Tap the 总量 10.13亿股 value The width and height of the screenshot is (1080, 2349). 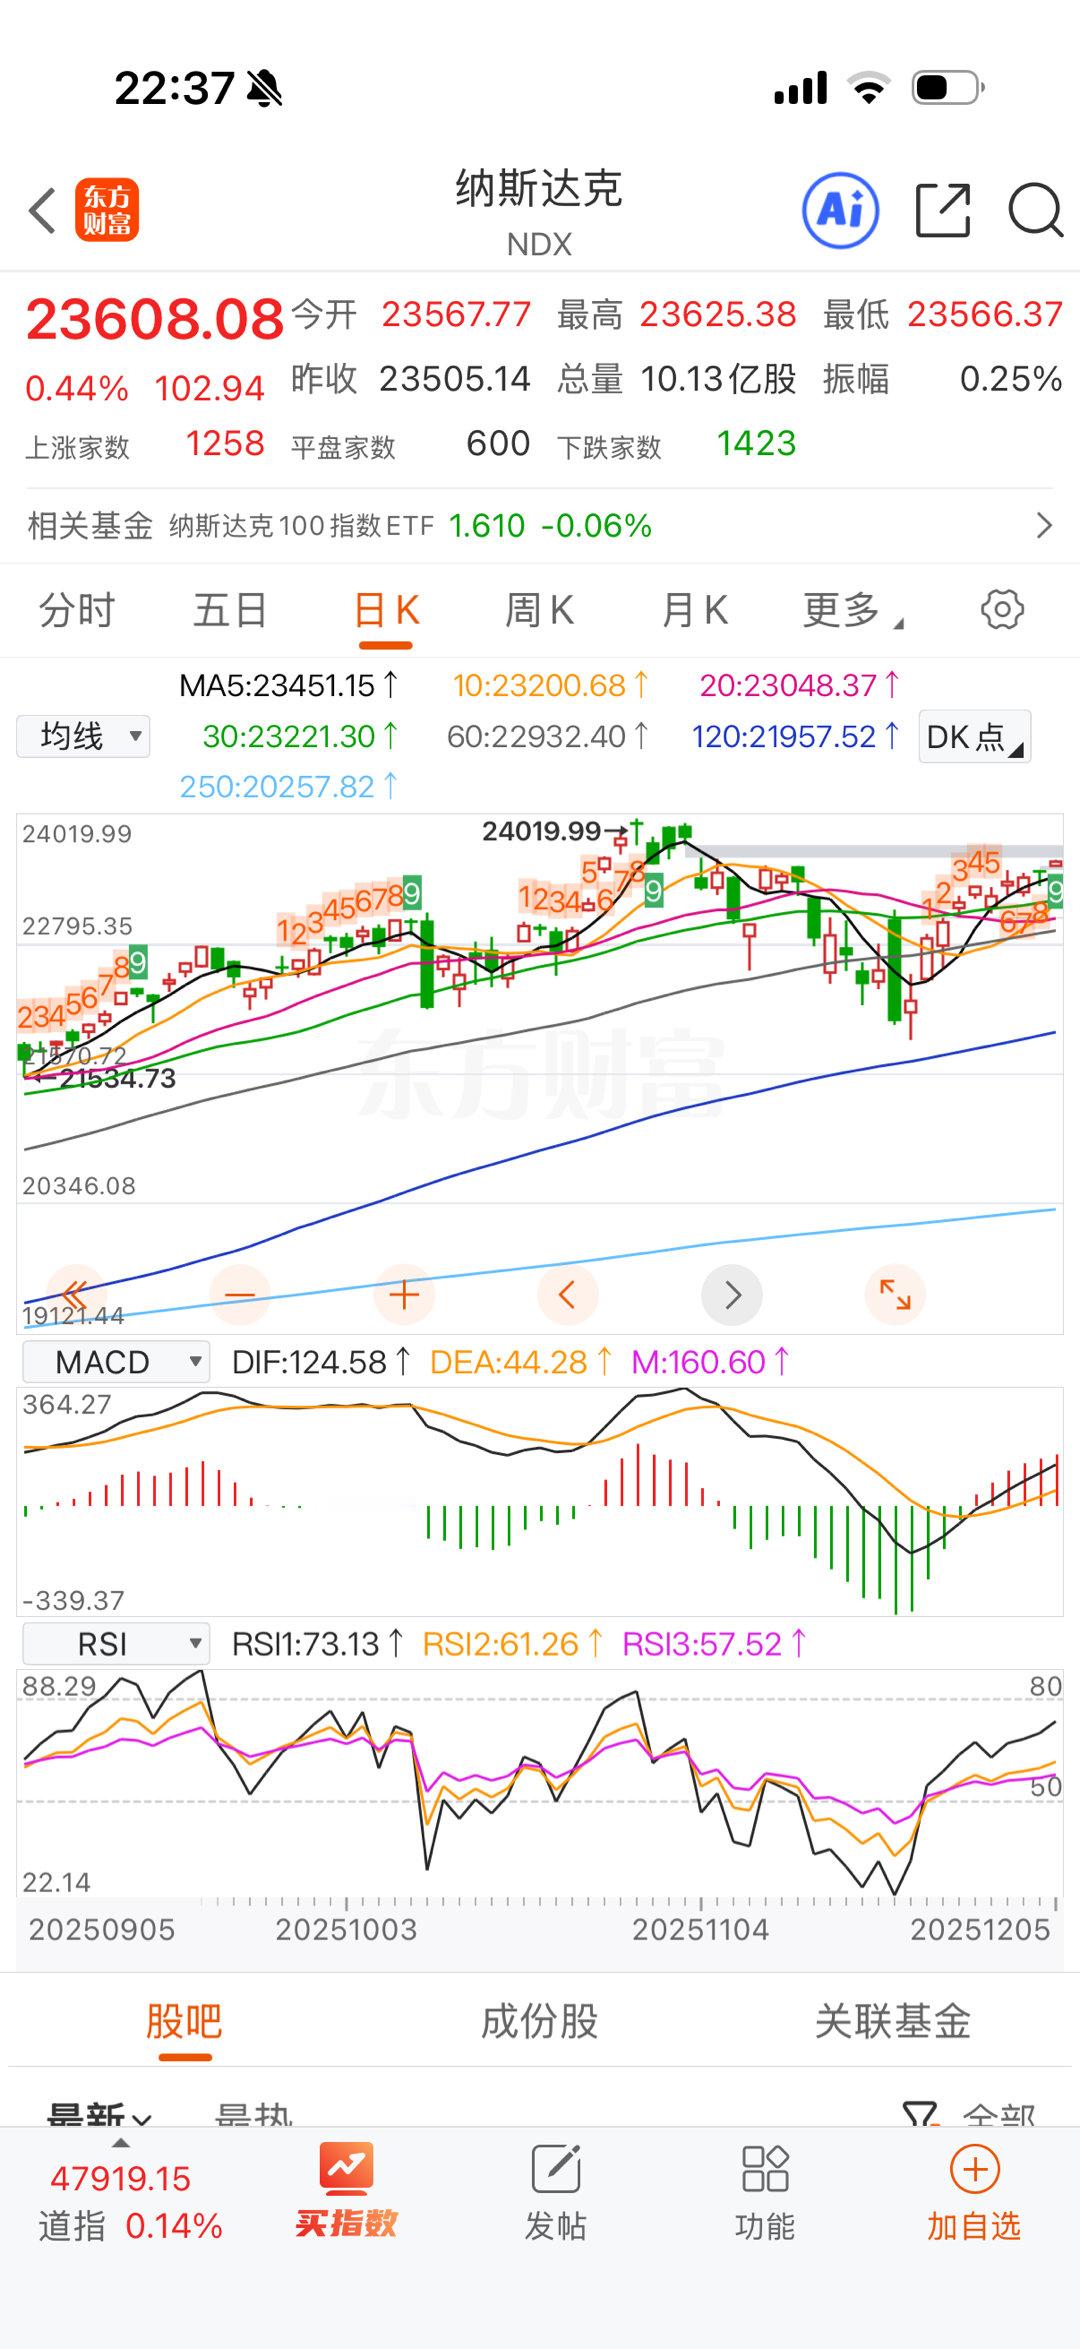718,379
